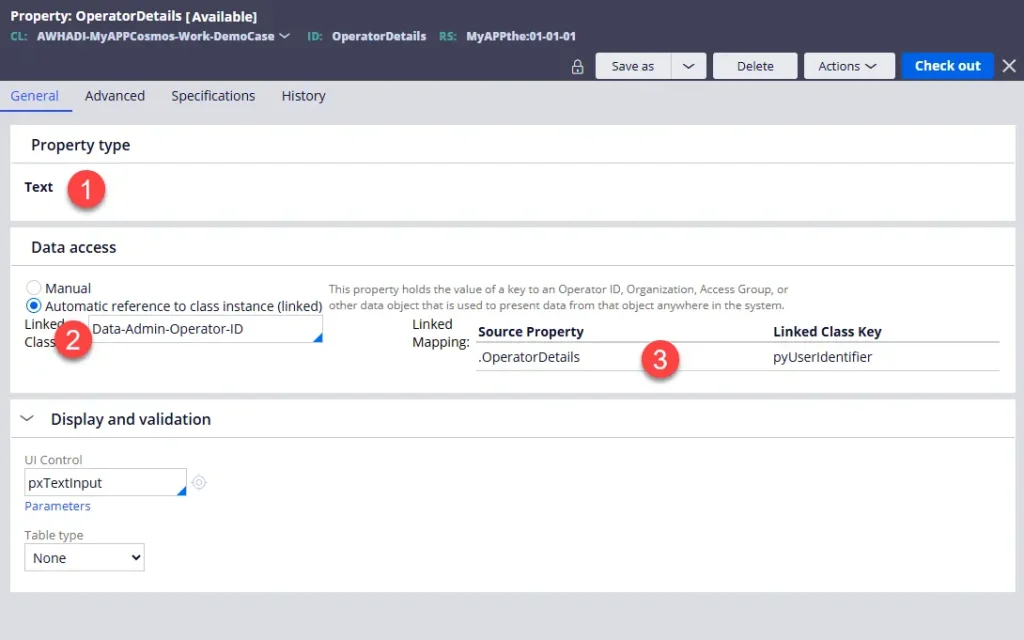The width and height of the screenshot is (1024, 640).
Task: Open the Save as split dropdown arrow
Action: [x=688, y=66]
